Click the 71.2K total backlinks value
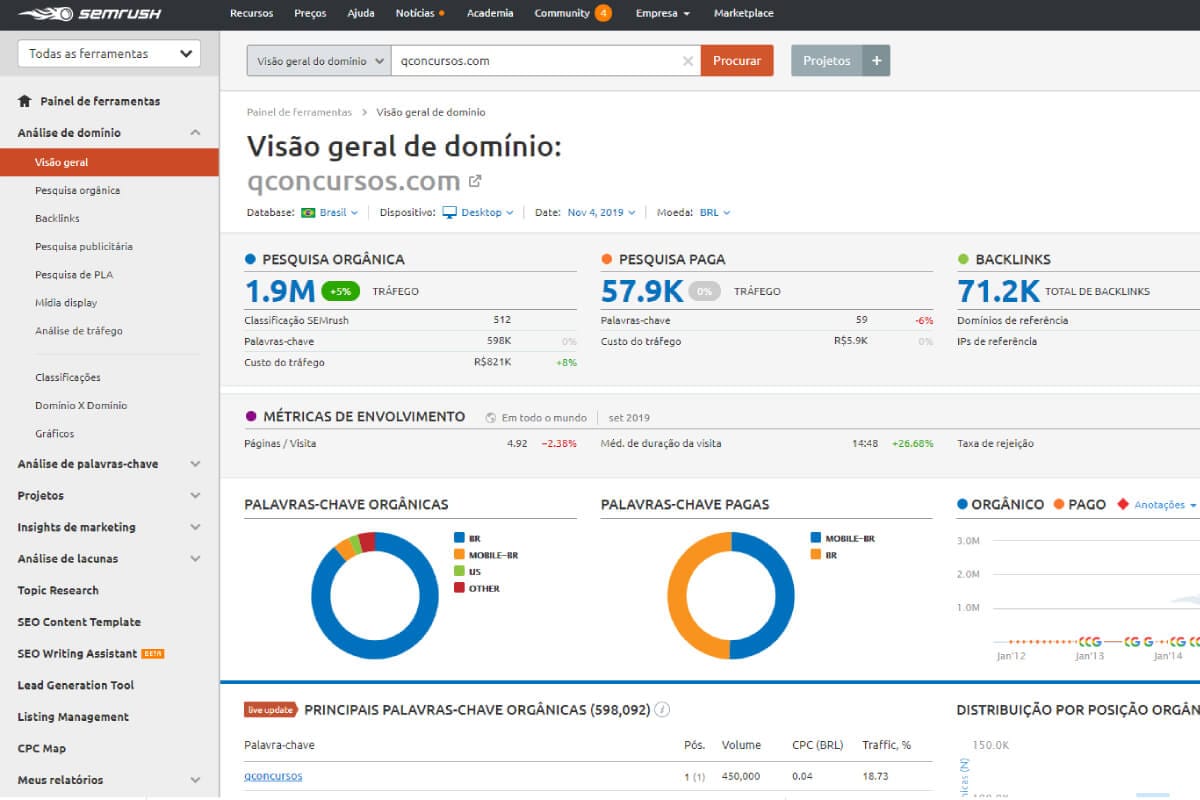Image resolution: width=1200 pixels, height=800 pixels. click(998, 291)
